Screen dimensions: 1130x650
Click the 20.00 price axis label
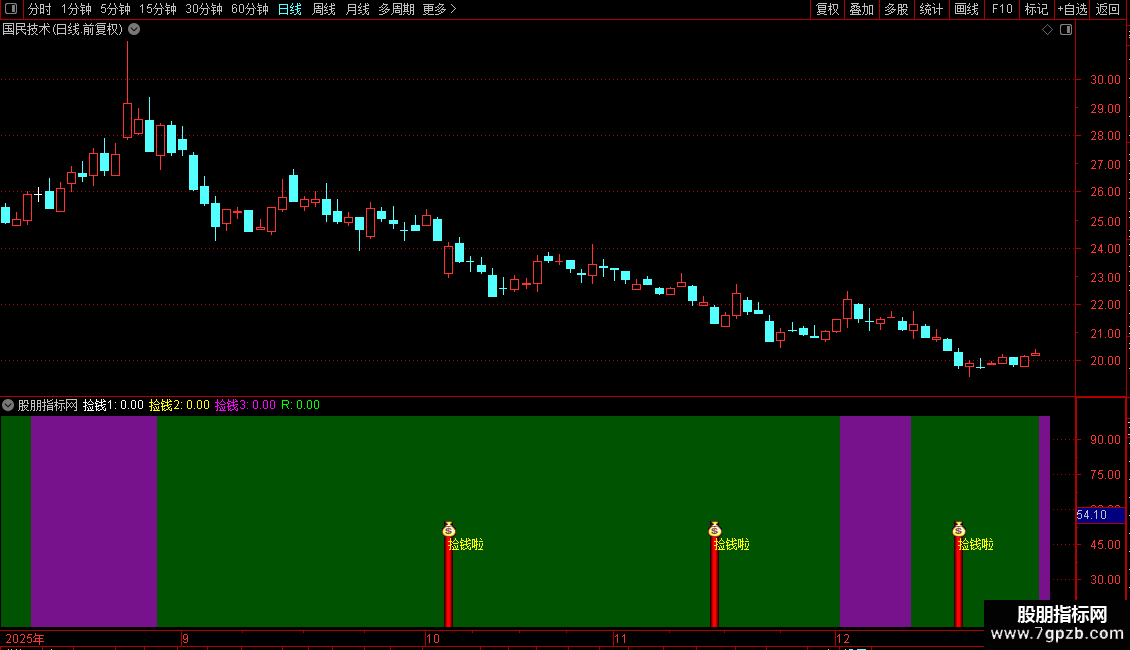tap(1105, 361)
